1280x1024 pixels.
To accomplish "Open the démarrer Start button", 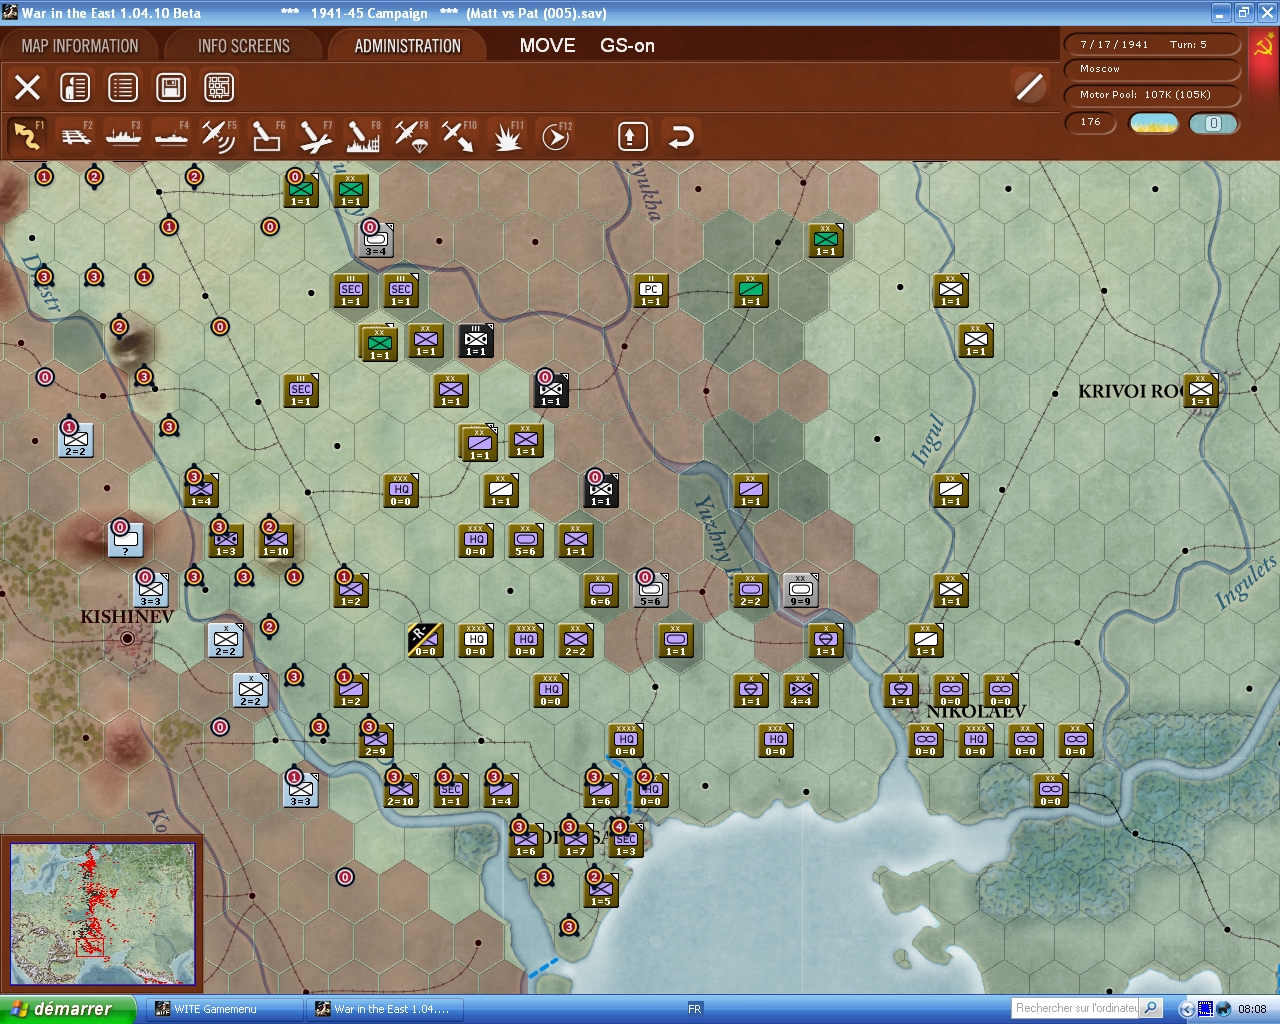I will pos(67,1009).
